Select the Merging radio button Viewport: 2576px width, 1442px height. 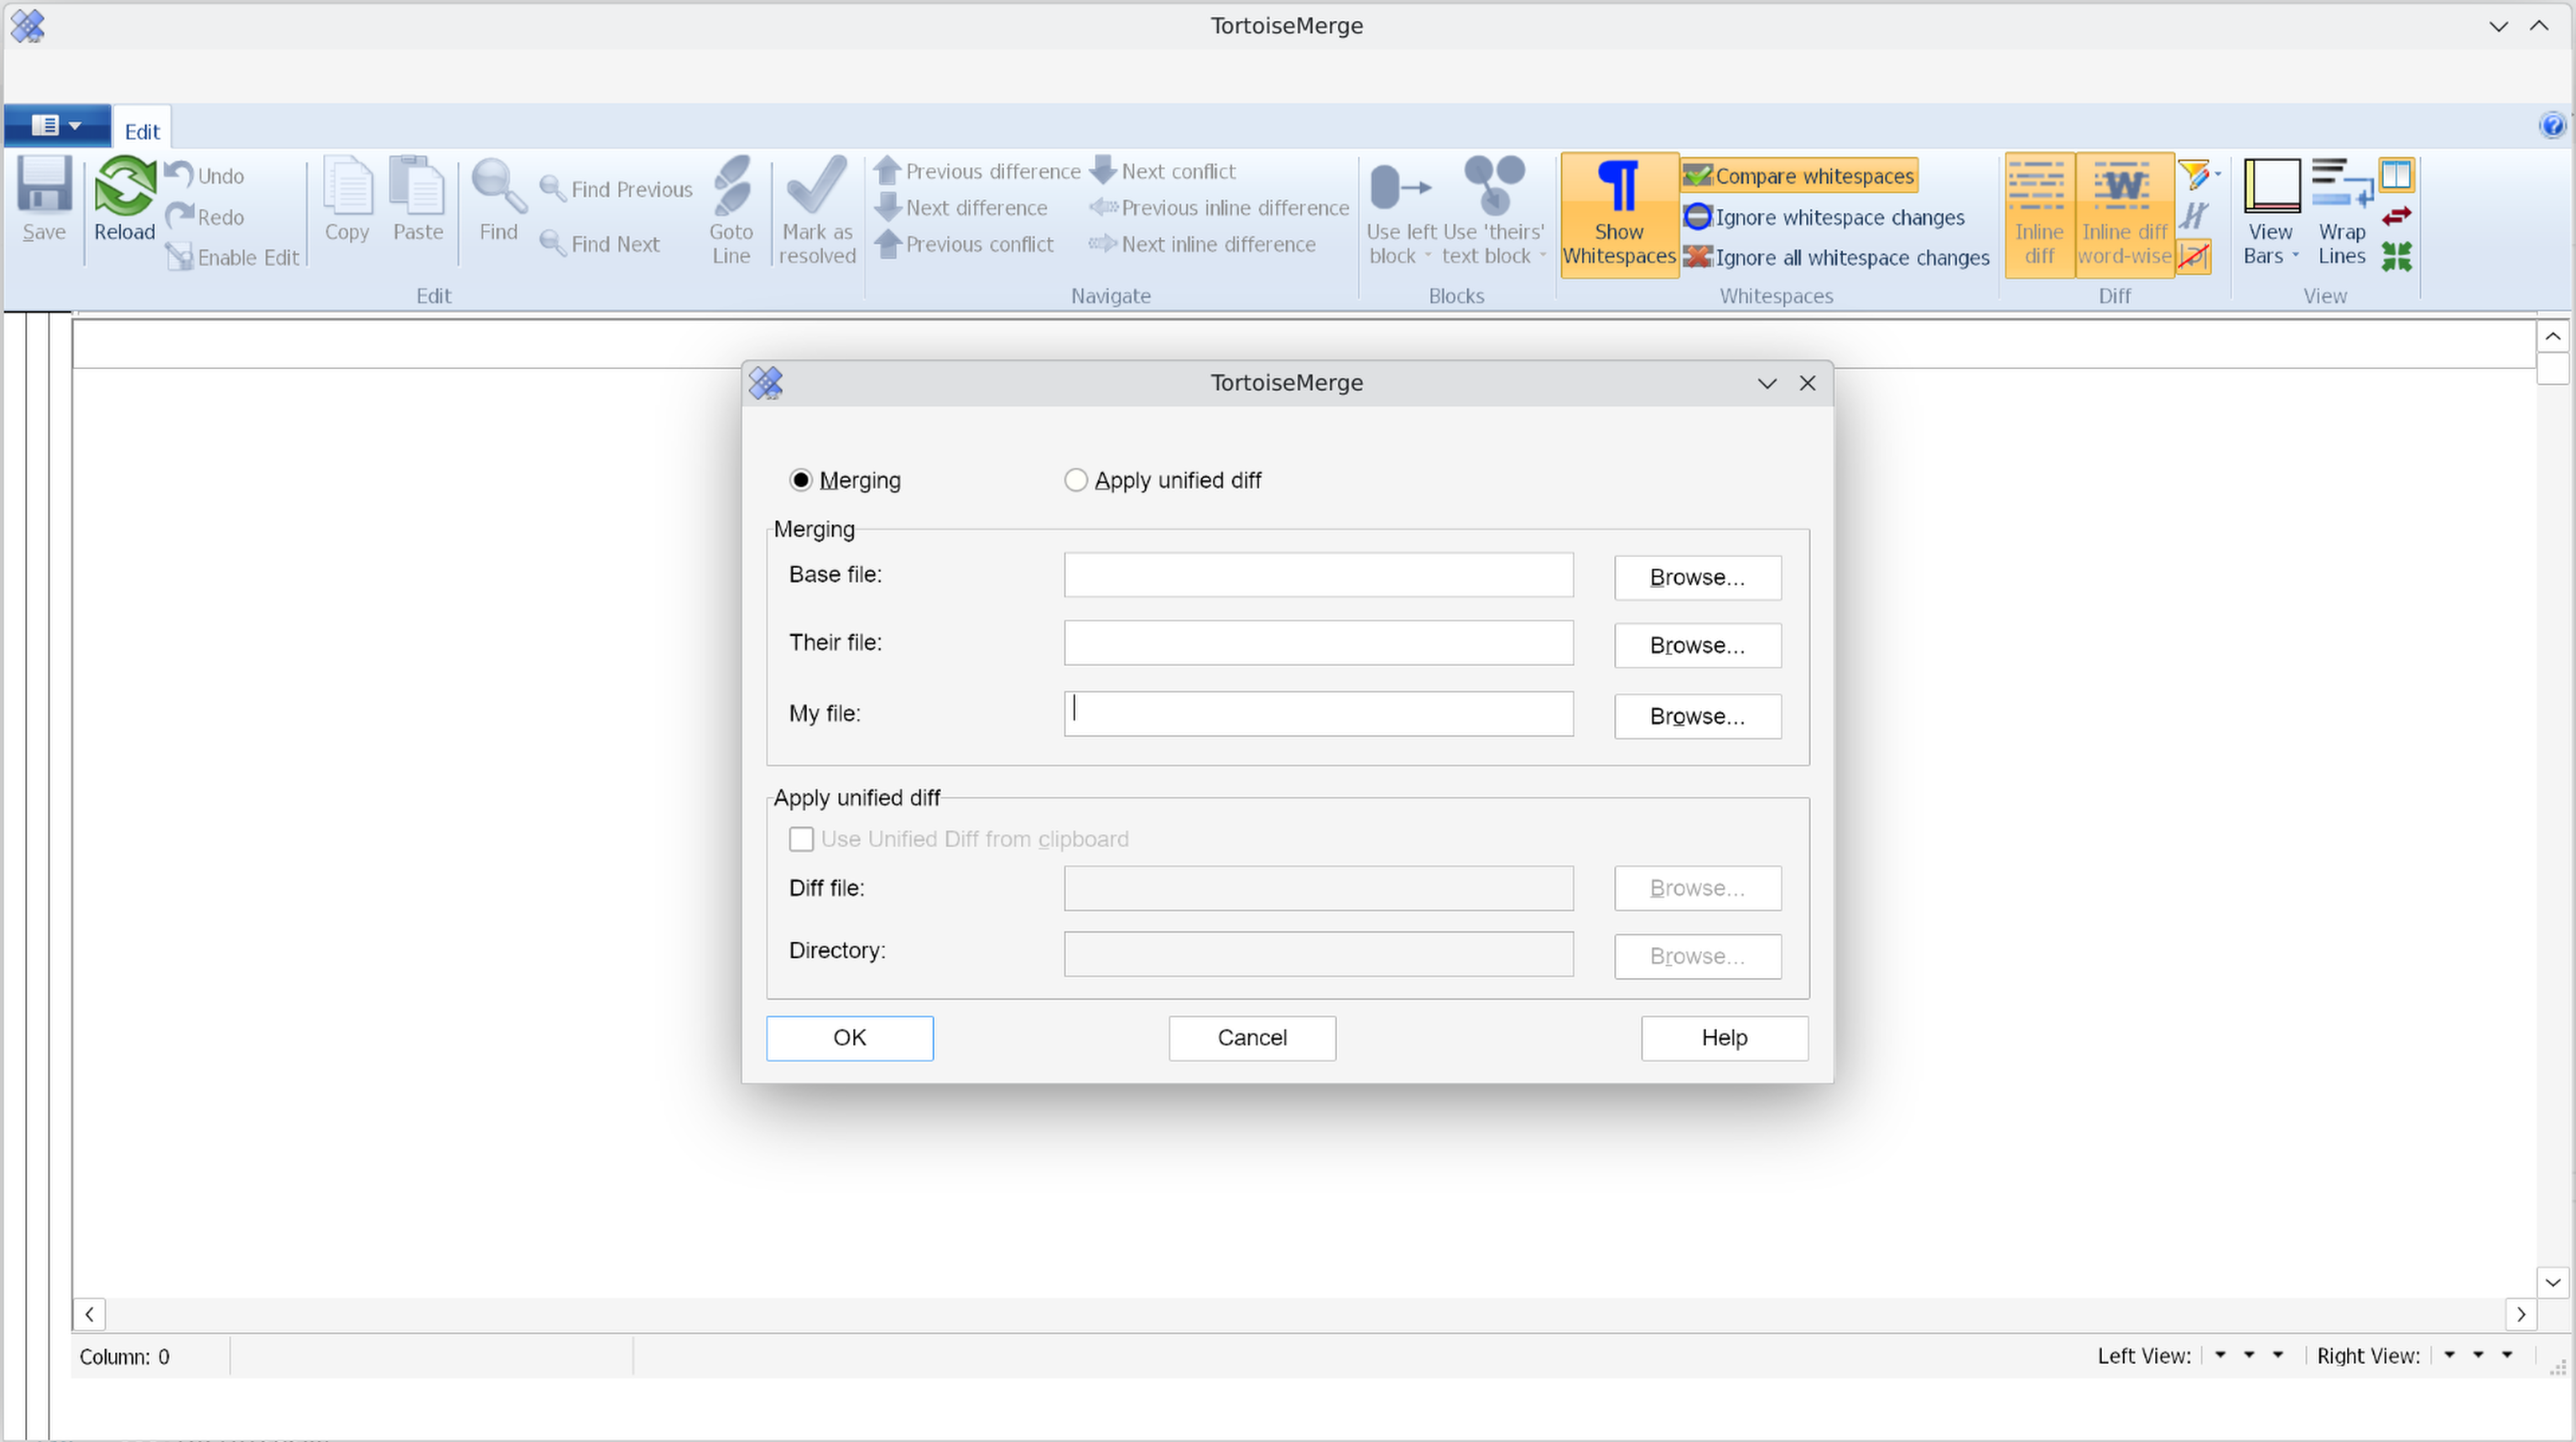click(799, 480)
